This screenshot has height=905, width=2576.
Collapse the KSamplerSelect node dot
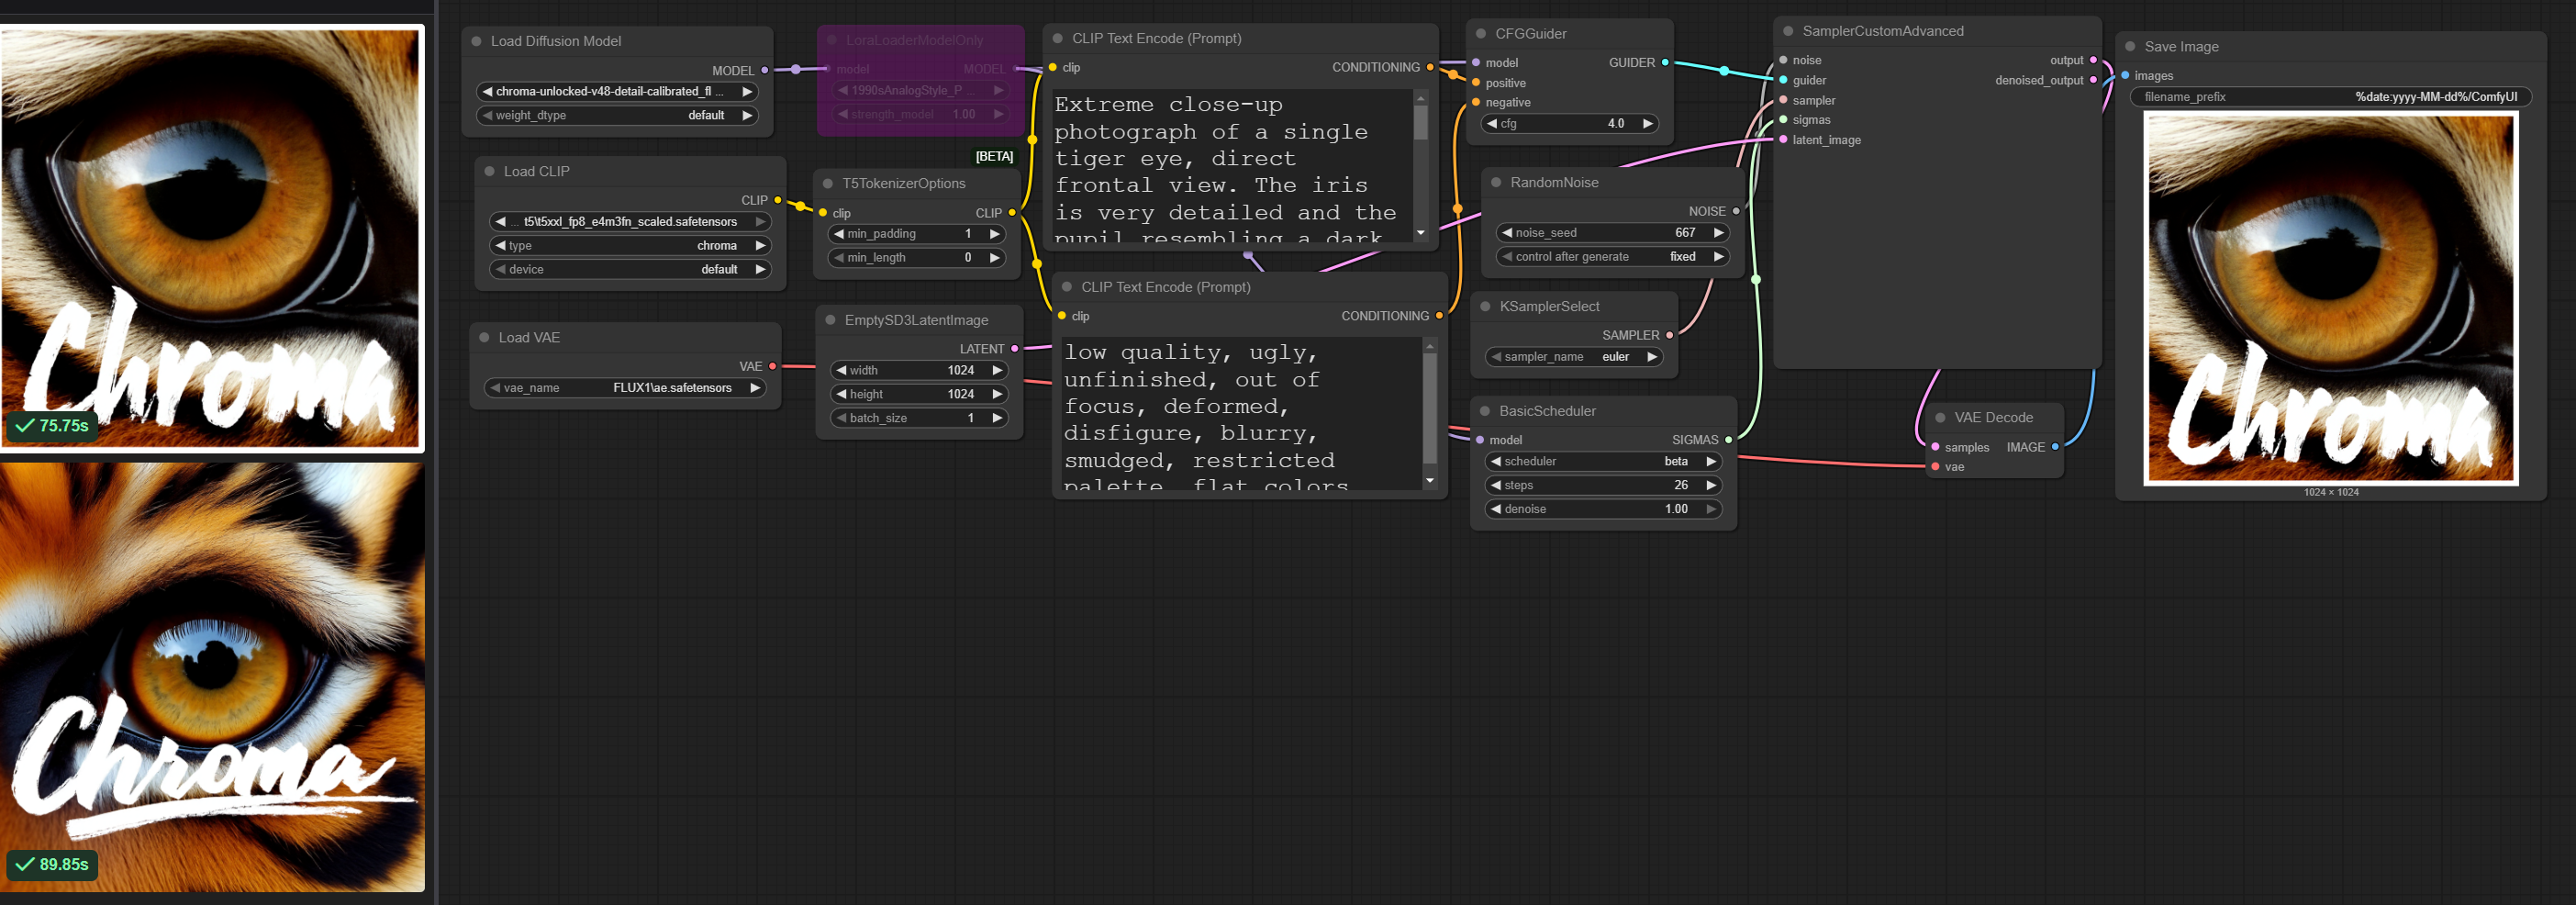coord(1485,306)
